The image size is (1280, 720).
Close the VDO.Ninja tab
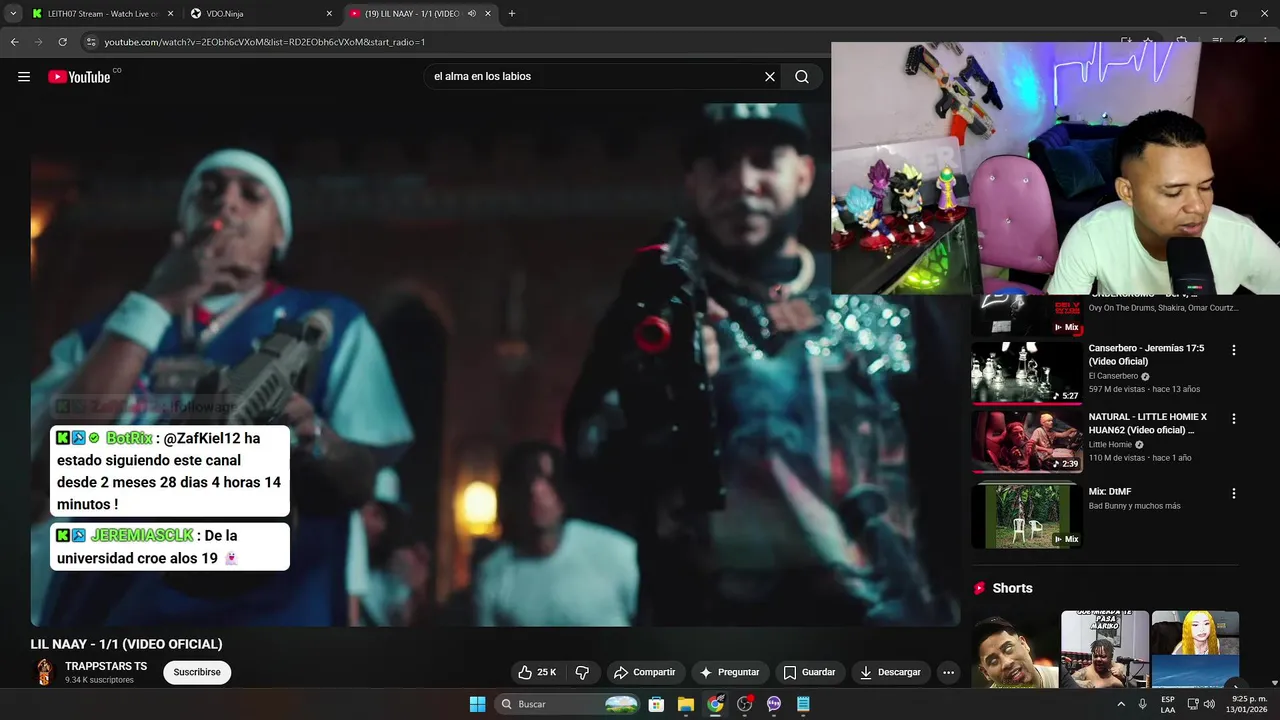pyautogui.click(x=329, y=14)
